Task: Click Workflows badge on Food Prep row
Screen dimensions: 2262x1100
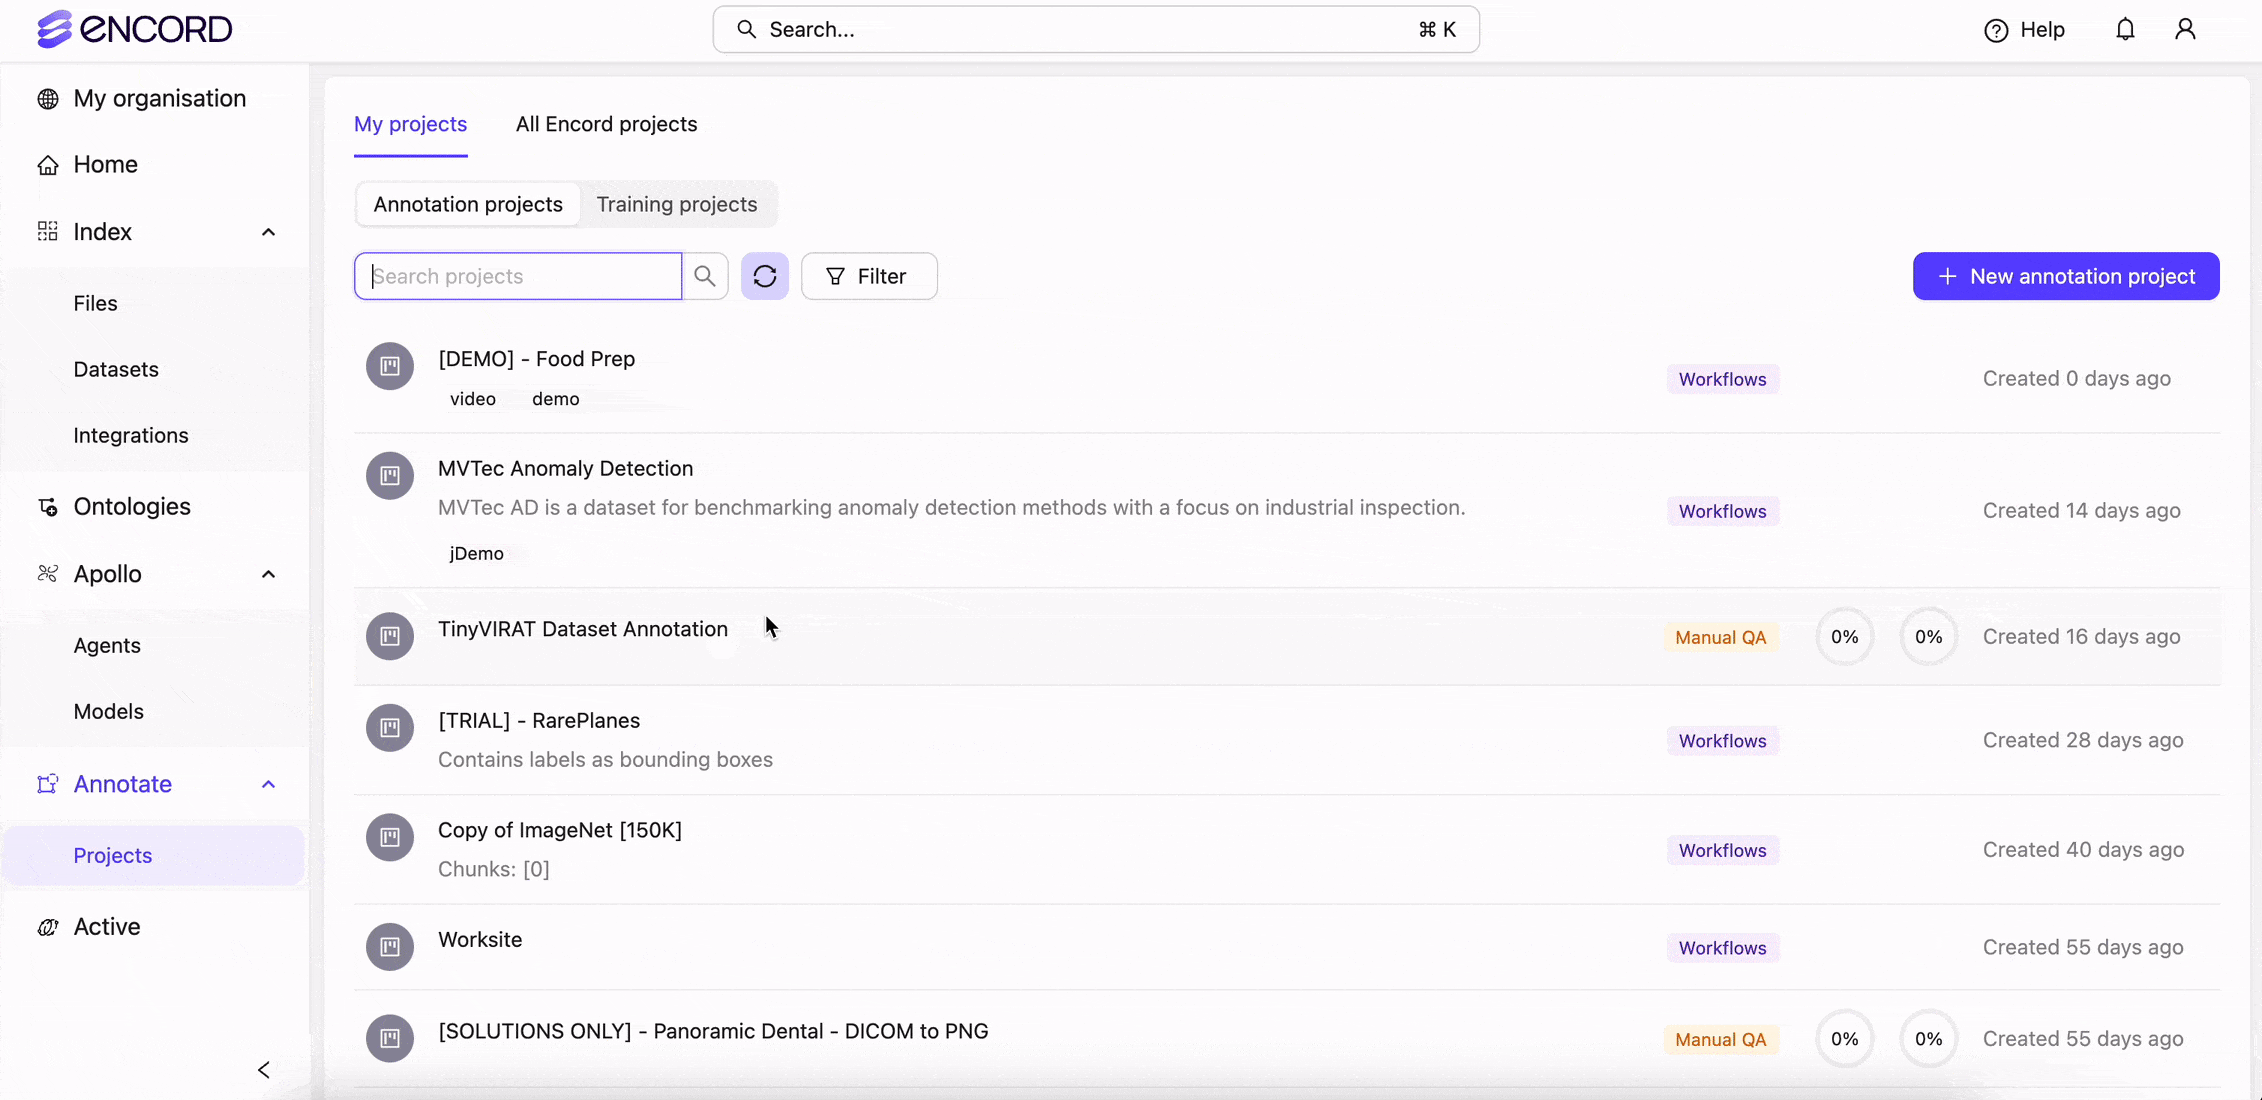Action: coord(1722,379)
